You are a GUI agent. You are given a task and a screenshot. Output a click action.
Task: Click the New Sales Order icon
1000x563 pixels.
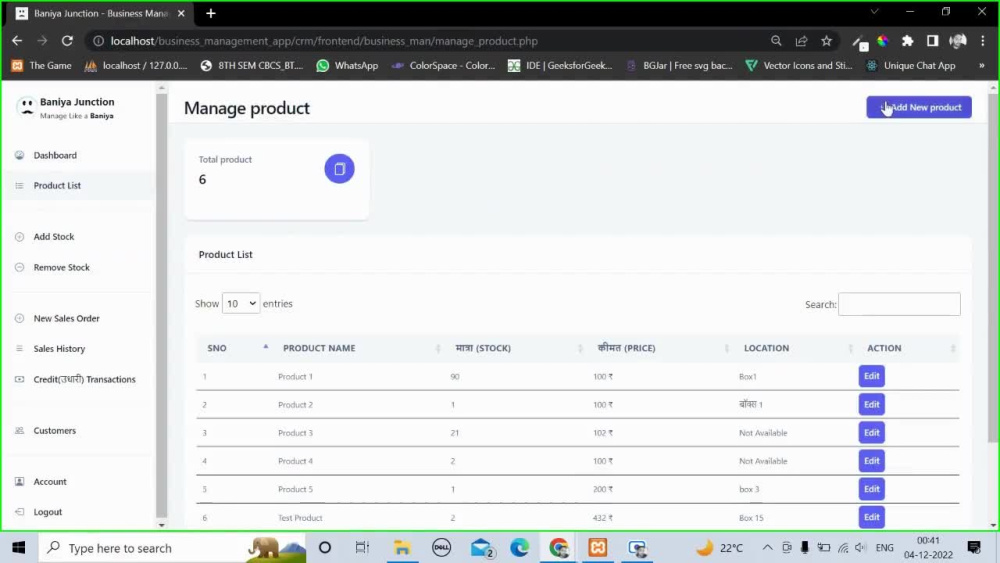point(19,318)
